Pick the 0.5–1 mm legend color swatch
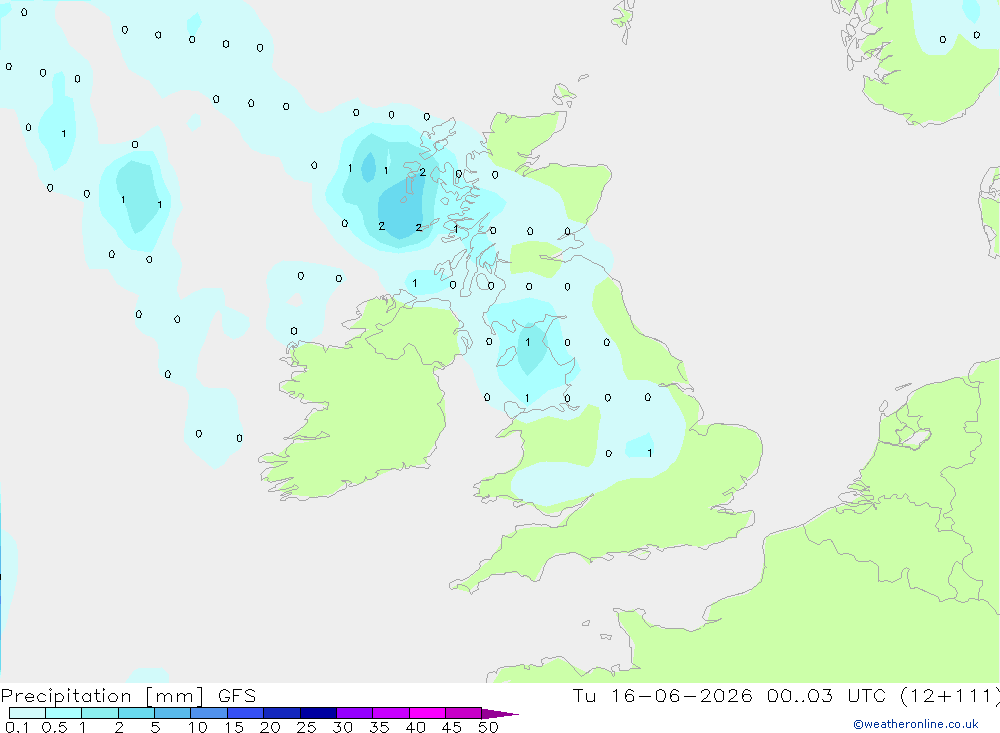Viewport: 1000px width, 733px height. [x=64, y=713]
